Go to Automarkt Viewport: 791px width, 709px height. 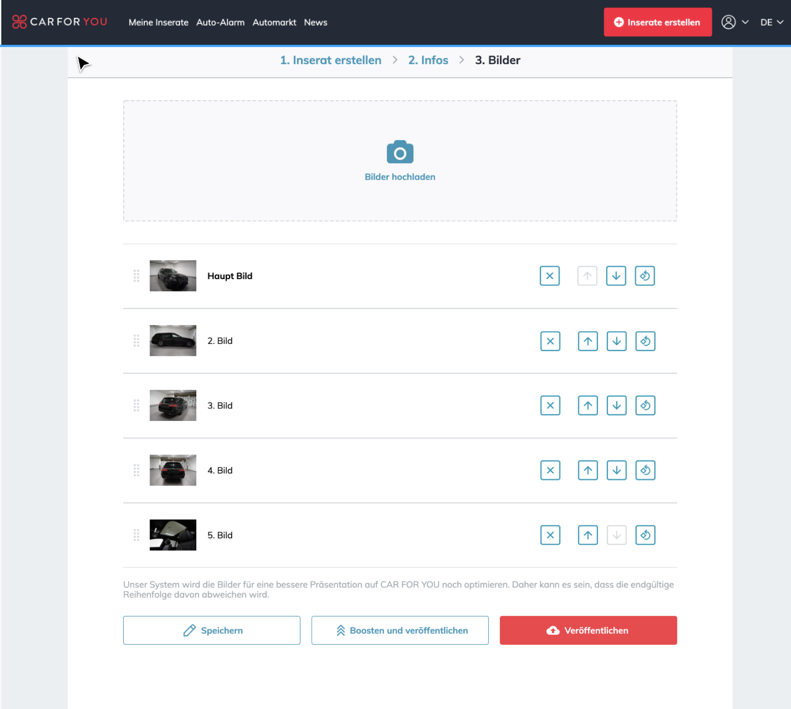pos(274,22)
